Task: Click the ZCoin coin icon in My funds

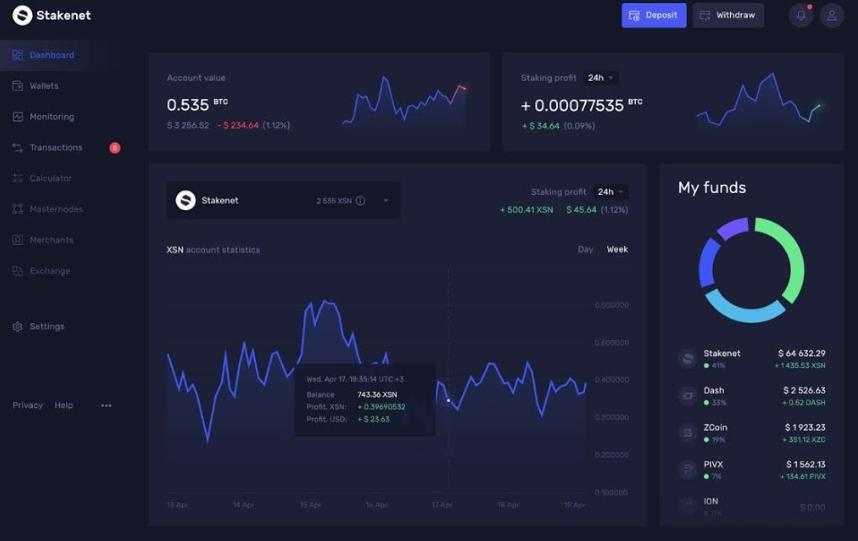Action: pyautogui.click(x=687, y=433)
